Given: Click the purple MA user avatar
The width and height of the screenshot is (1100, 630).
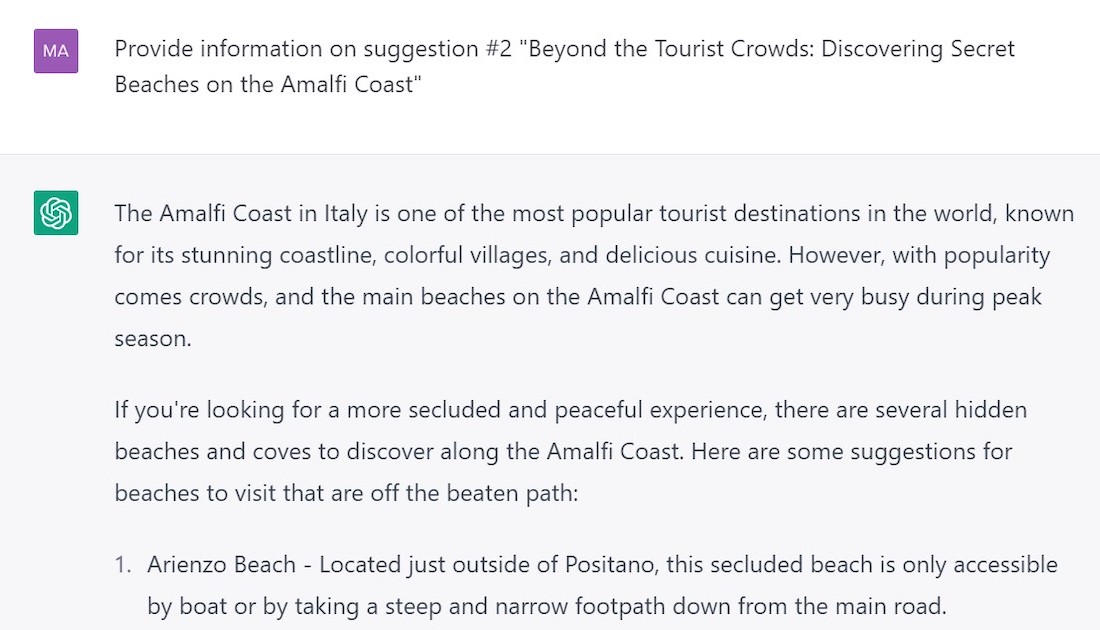Looking at the screenshot, I should click(56, 51).
